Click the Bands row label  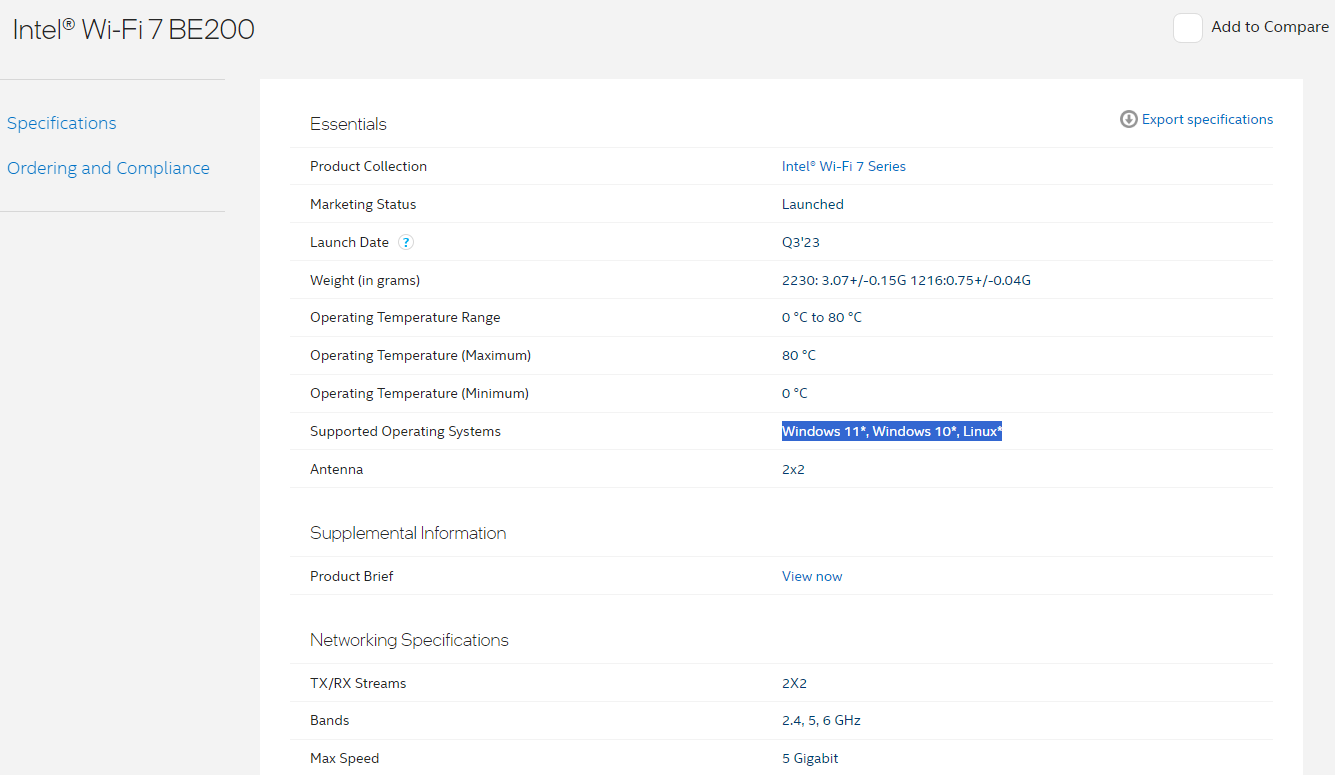click(x=330, y=720)
